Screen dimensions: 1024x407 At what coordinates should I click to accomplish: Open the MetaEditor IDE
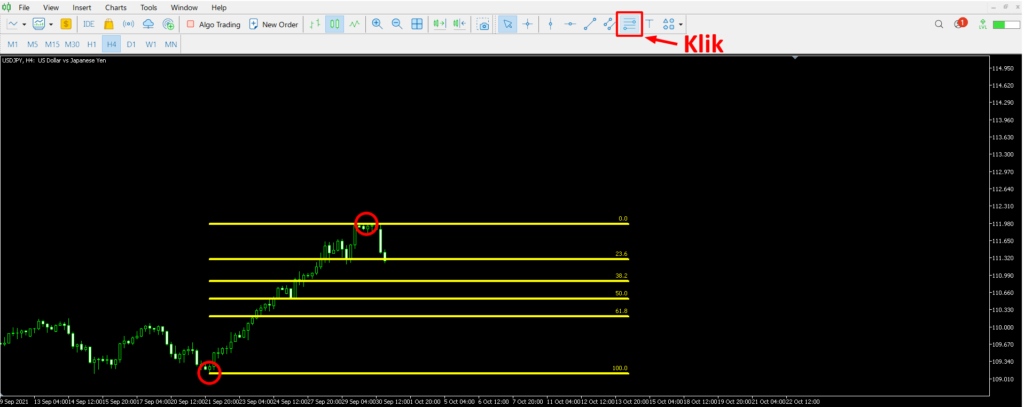[x=89, y=23]
